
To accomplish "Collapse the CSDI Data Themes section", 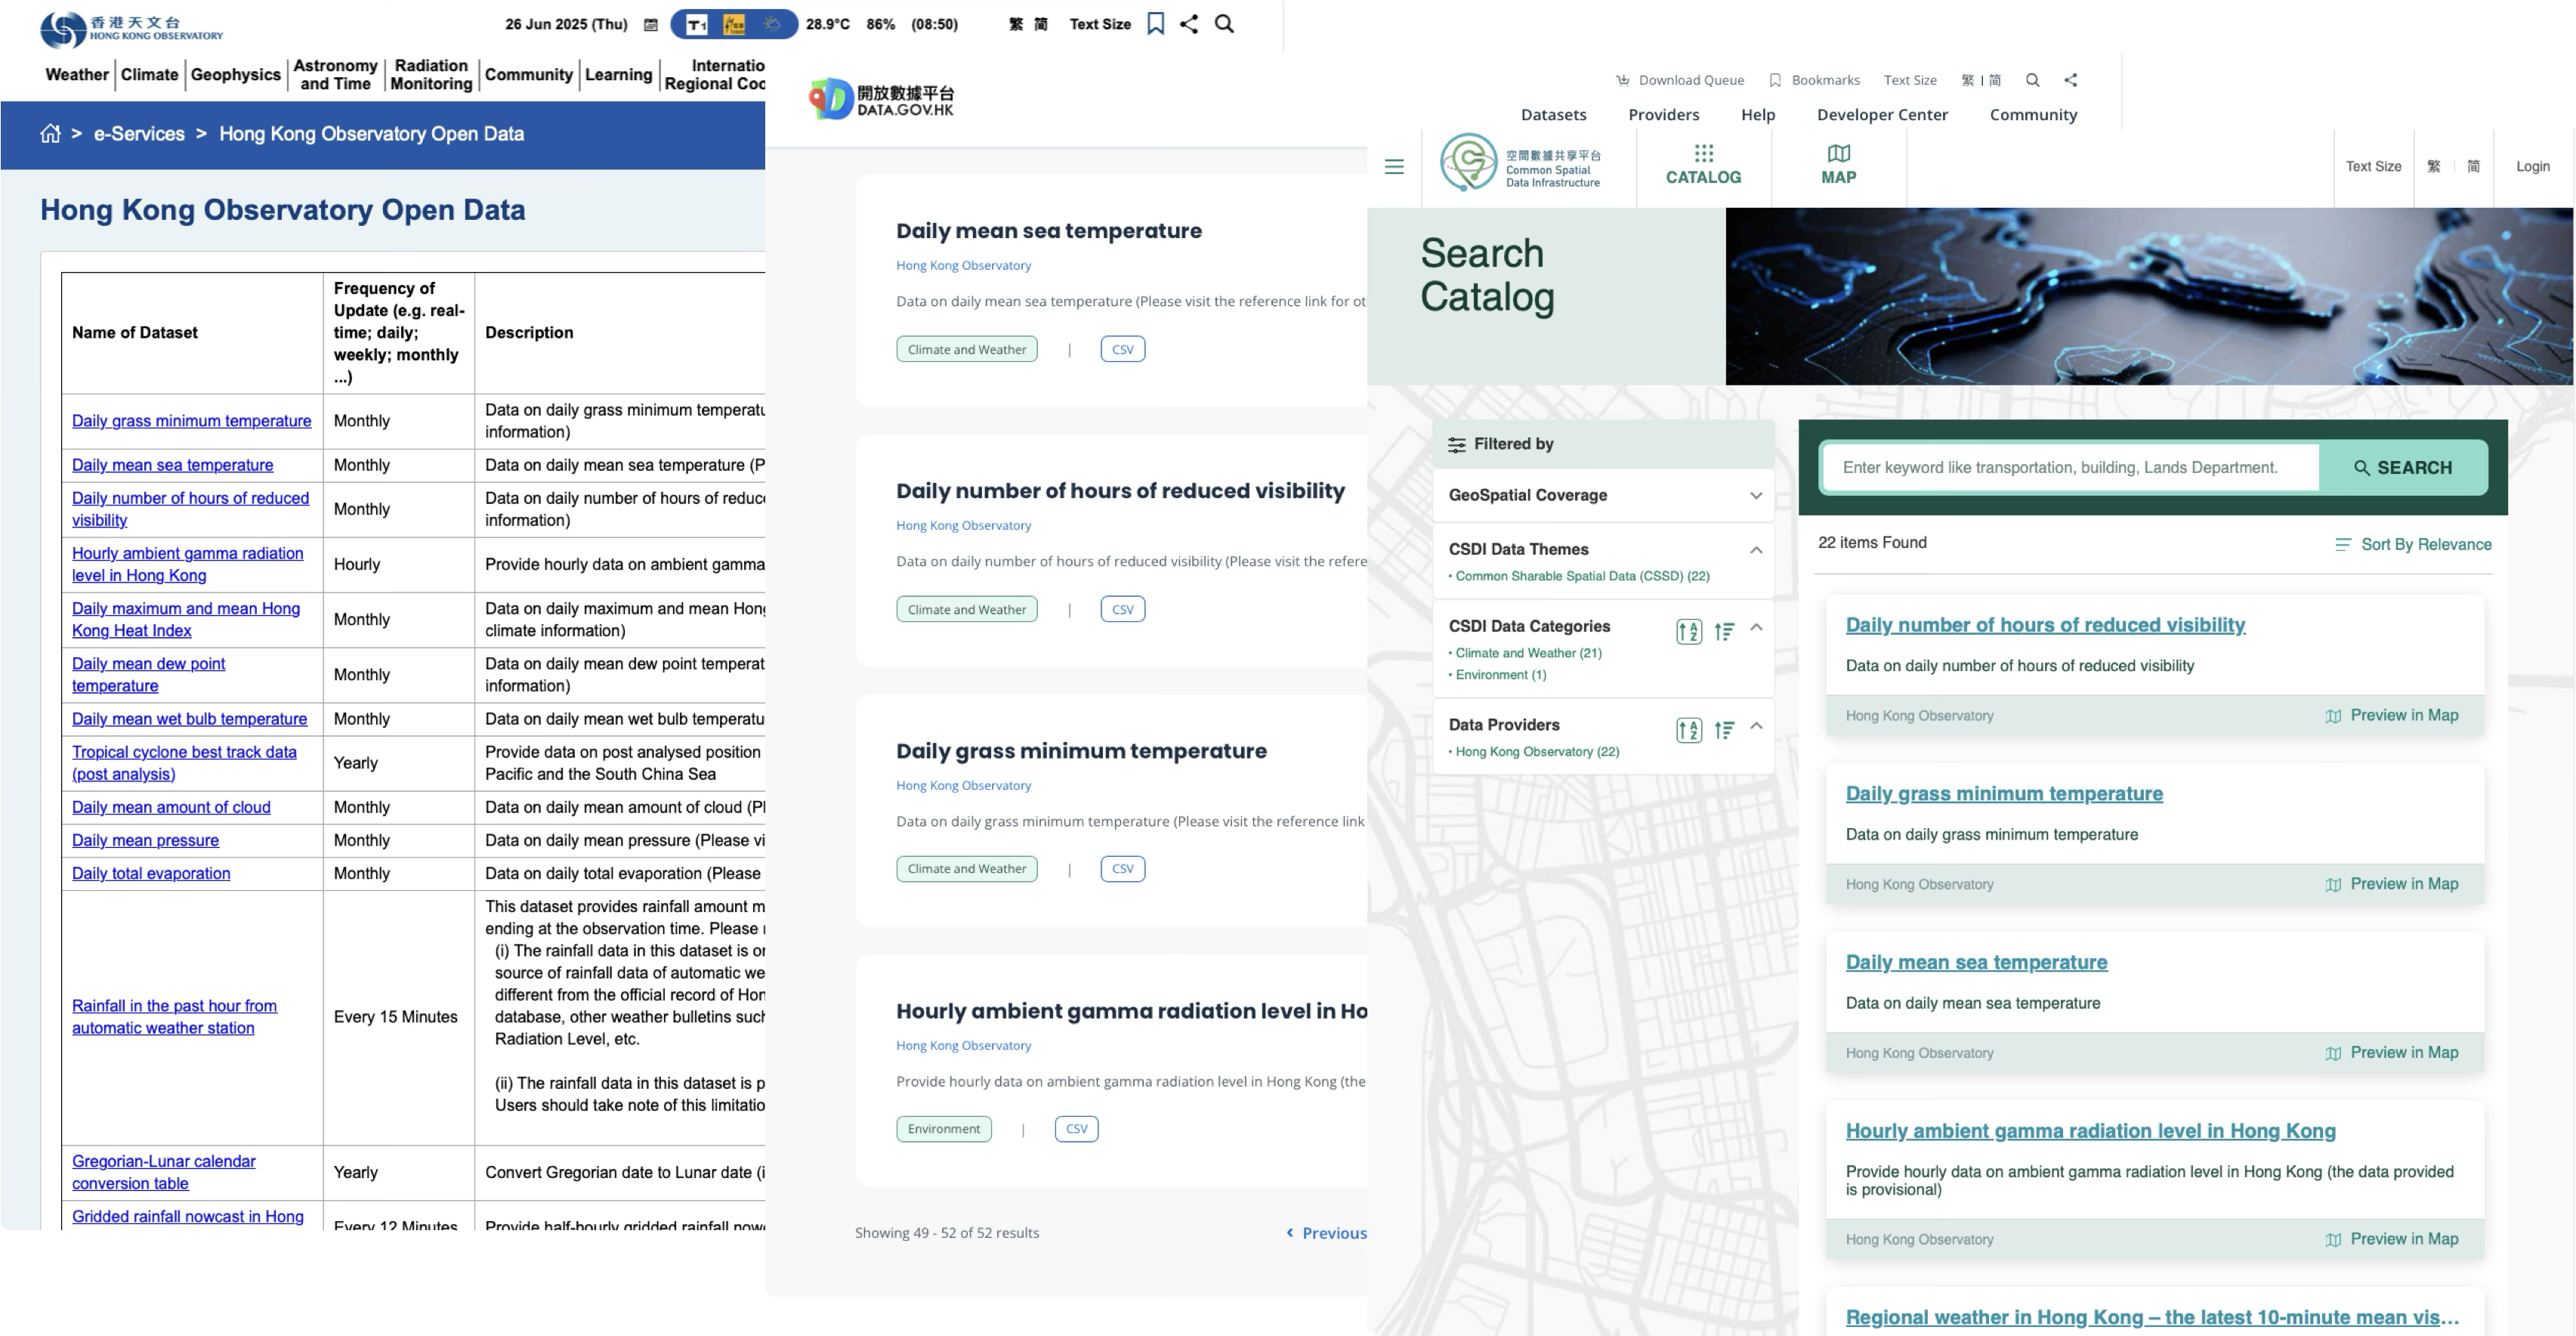I will point(1755,550).
